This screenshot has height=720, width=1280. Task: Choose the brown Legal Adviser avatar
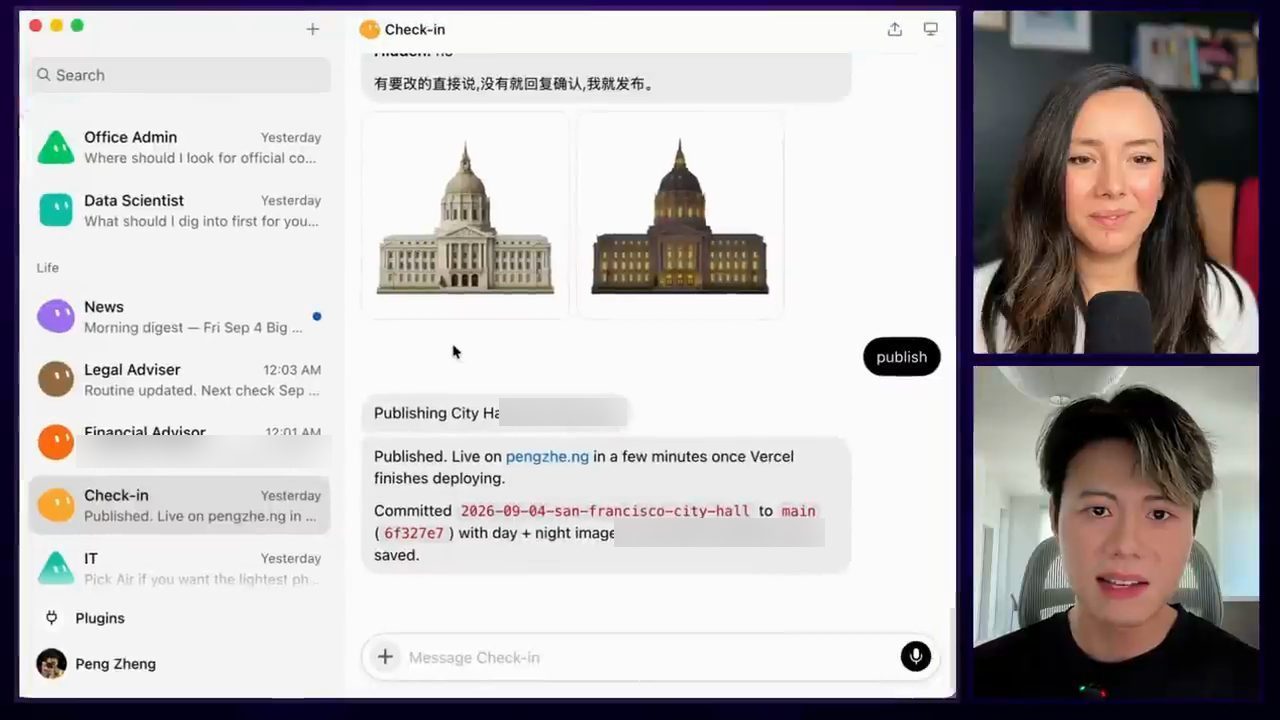pos(56,379)
